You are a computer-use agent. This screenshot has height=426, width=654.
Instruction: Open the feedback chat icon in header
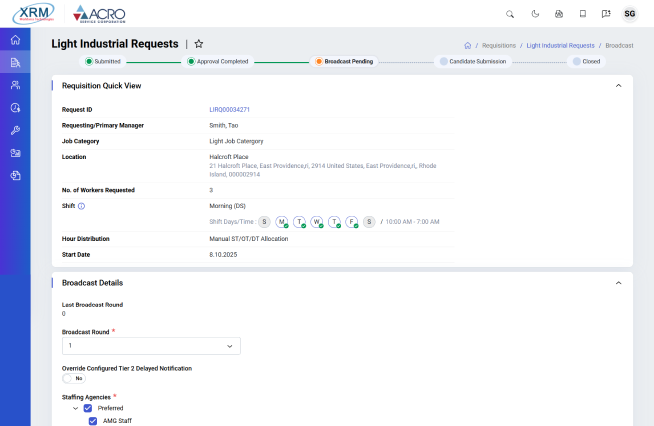[606, 14]
